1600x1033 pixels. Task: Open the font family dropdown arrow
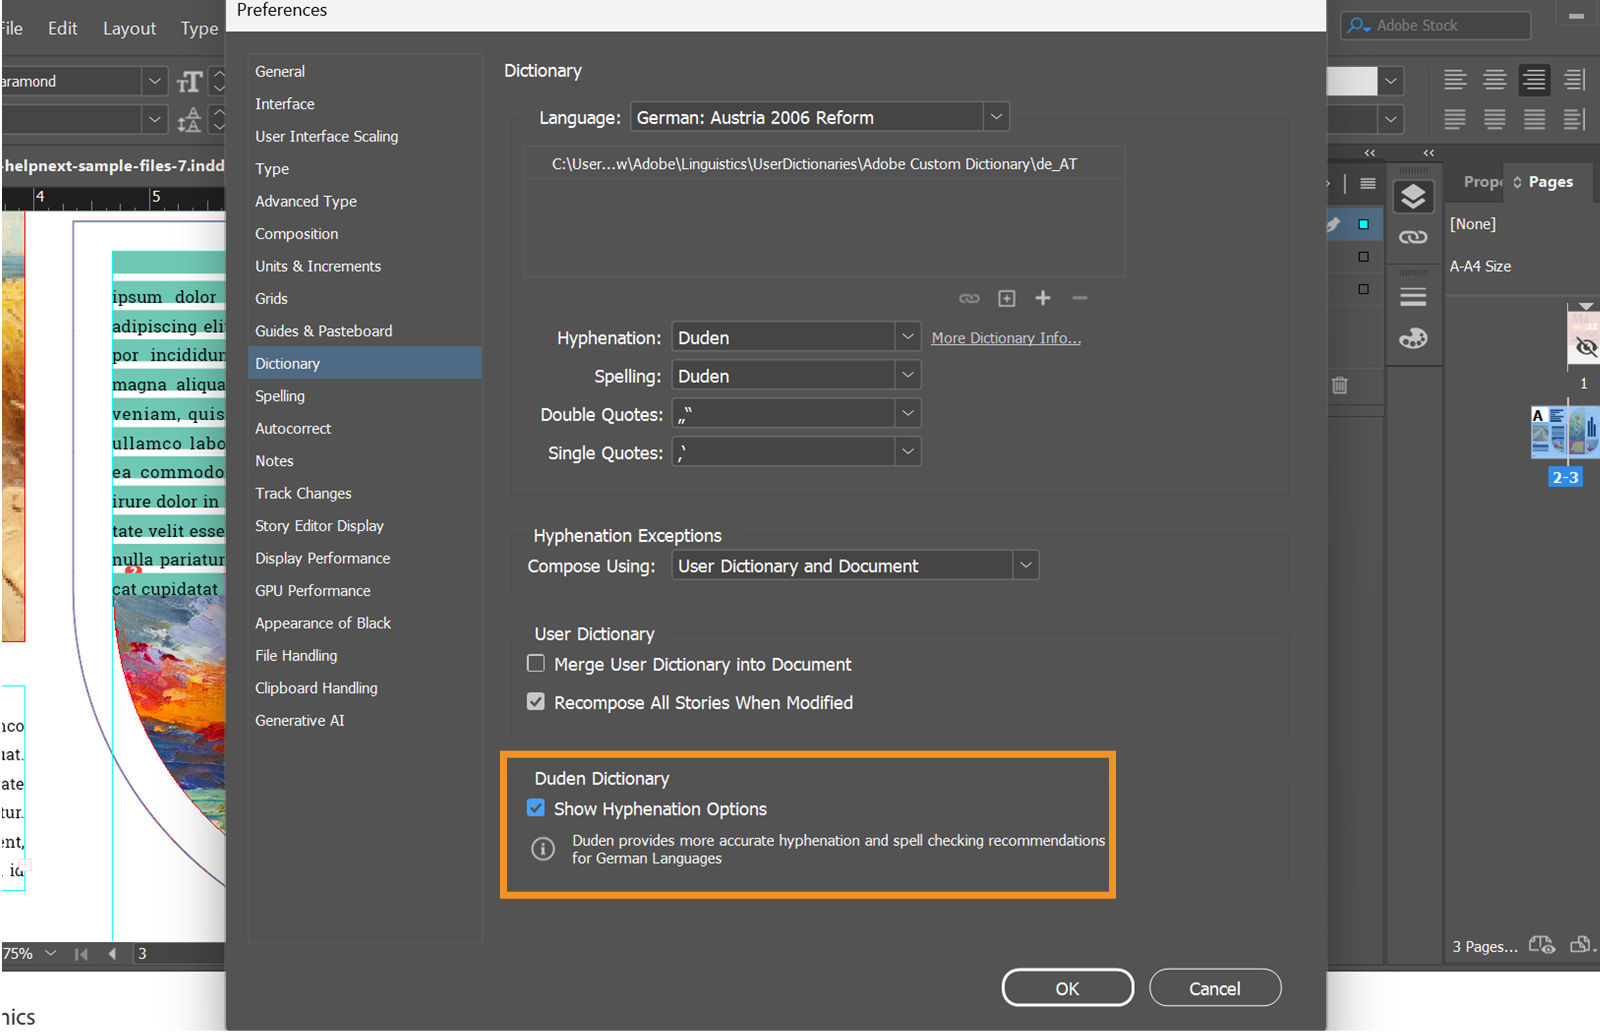click(154, 81)
